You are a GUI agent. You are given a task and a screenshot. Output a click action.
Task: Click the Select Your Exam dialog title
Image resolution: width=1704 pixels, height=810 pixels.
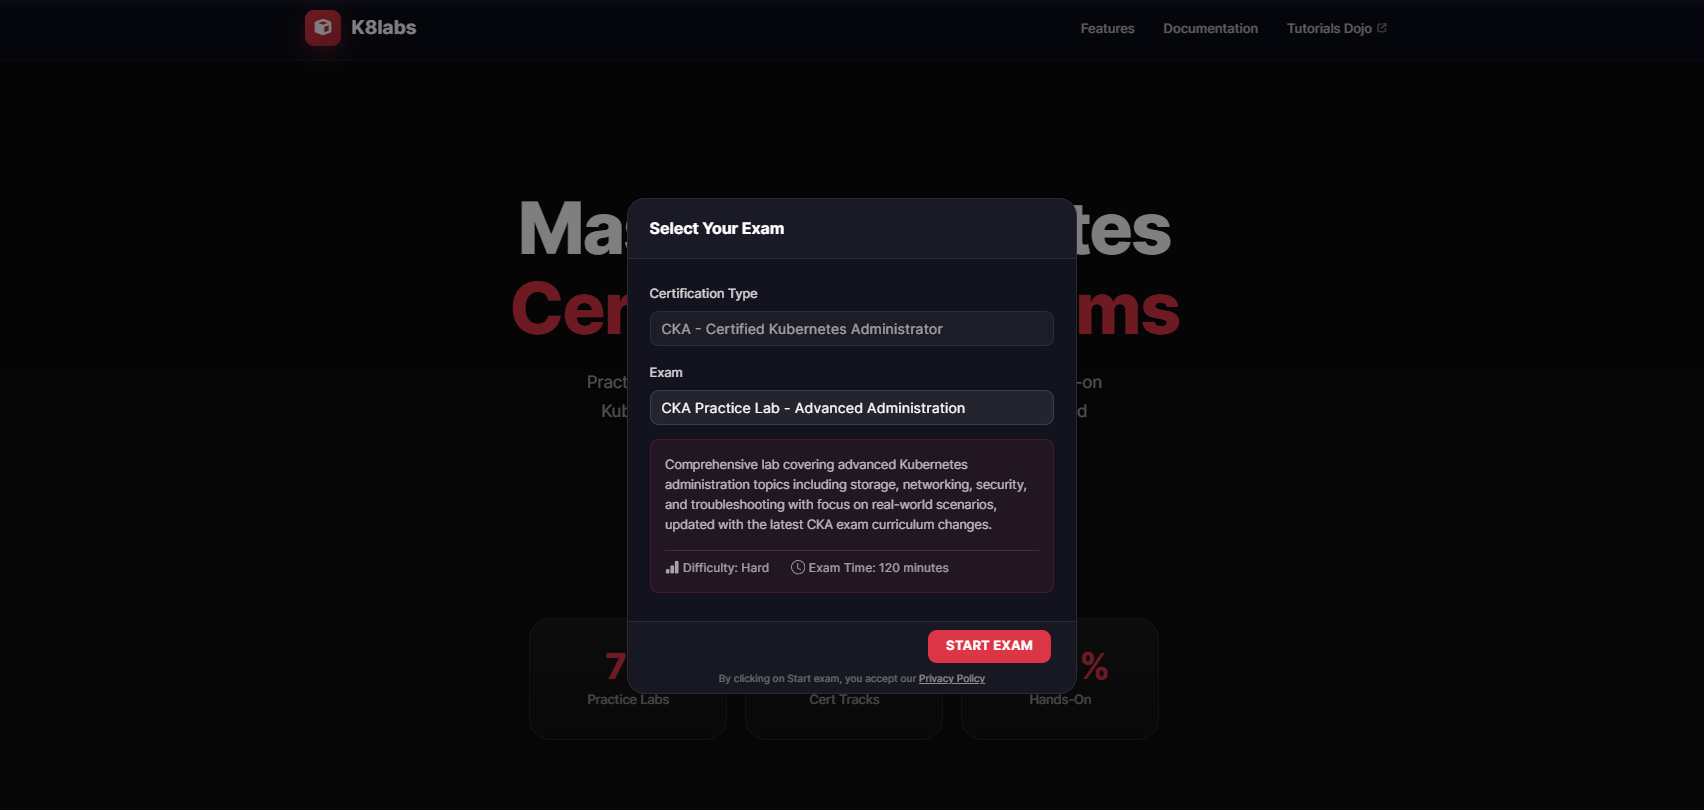[x=716, y=229]
